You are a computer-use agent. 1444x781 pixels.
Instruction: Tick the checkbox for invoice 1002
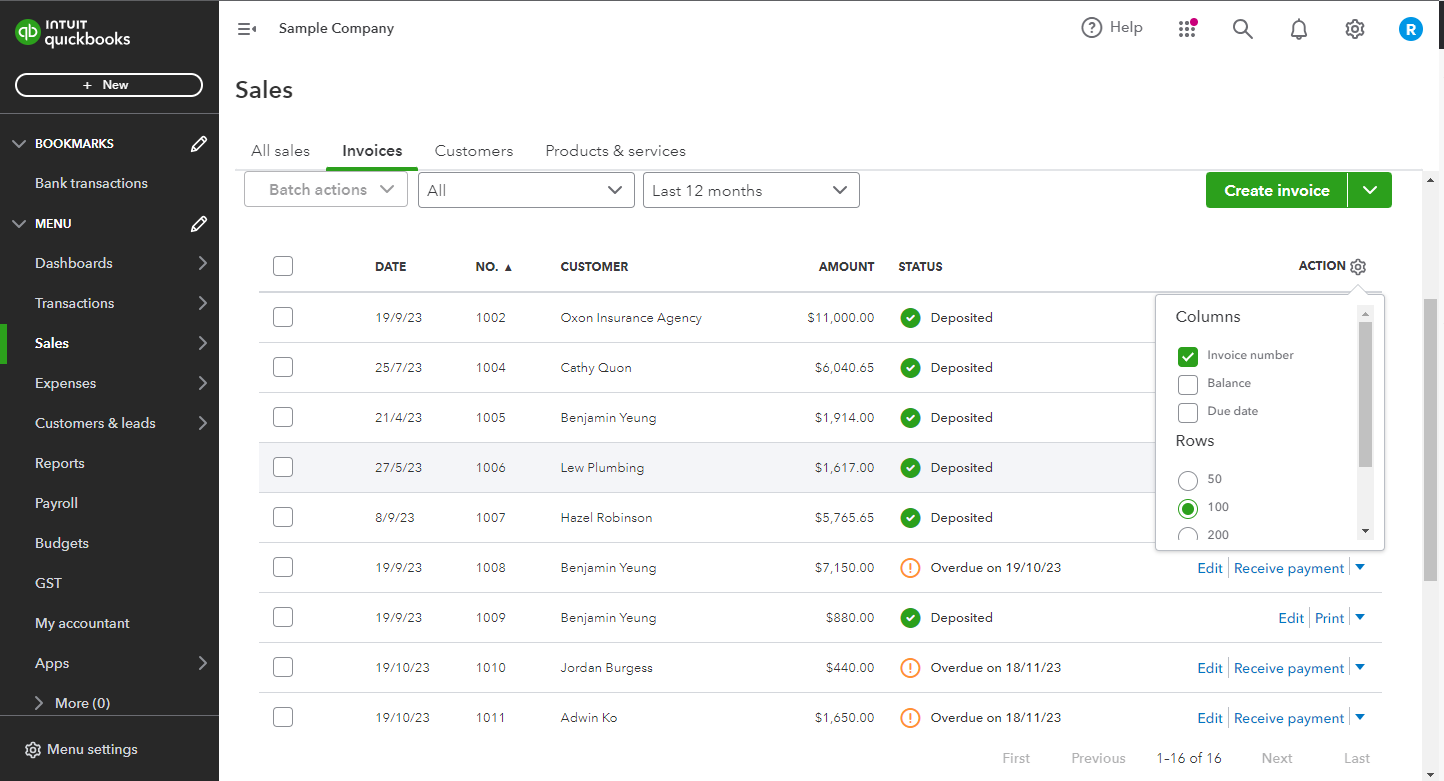[283, 317]
